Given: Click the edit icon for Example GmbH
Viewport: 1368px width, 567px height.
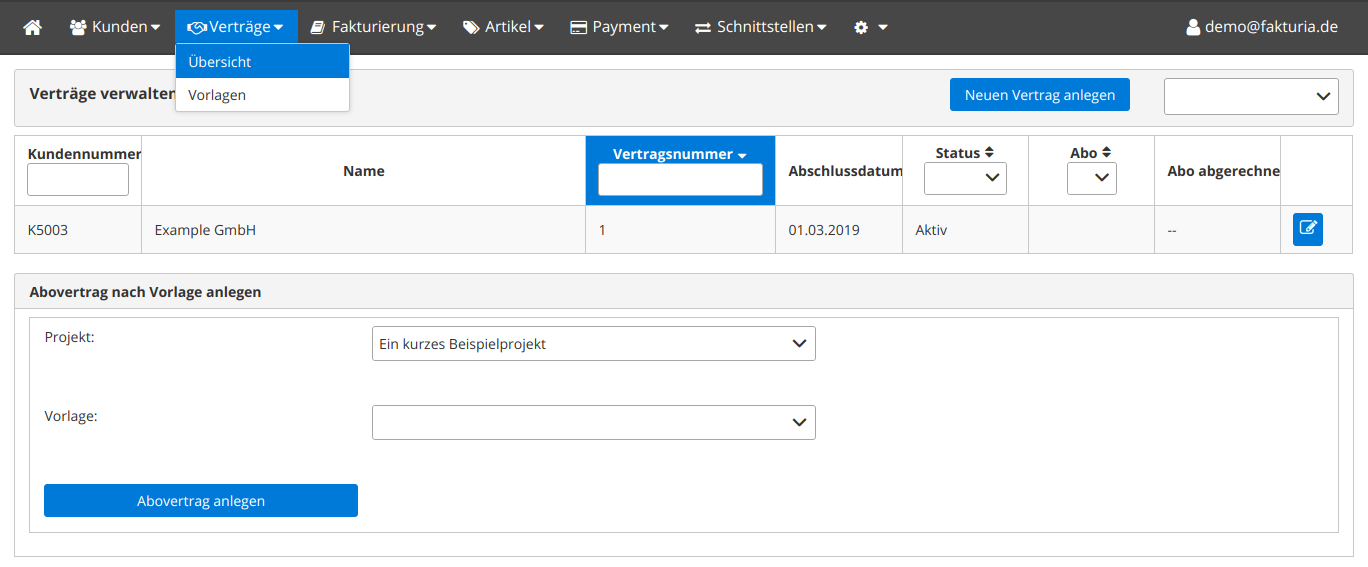Looking at the screenshot, I should (1307, 229).
